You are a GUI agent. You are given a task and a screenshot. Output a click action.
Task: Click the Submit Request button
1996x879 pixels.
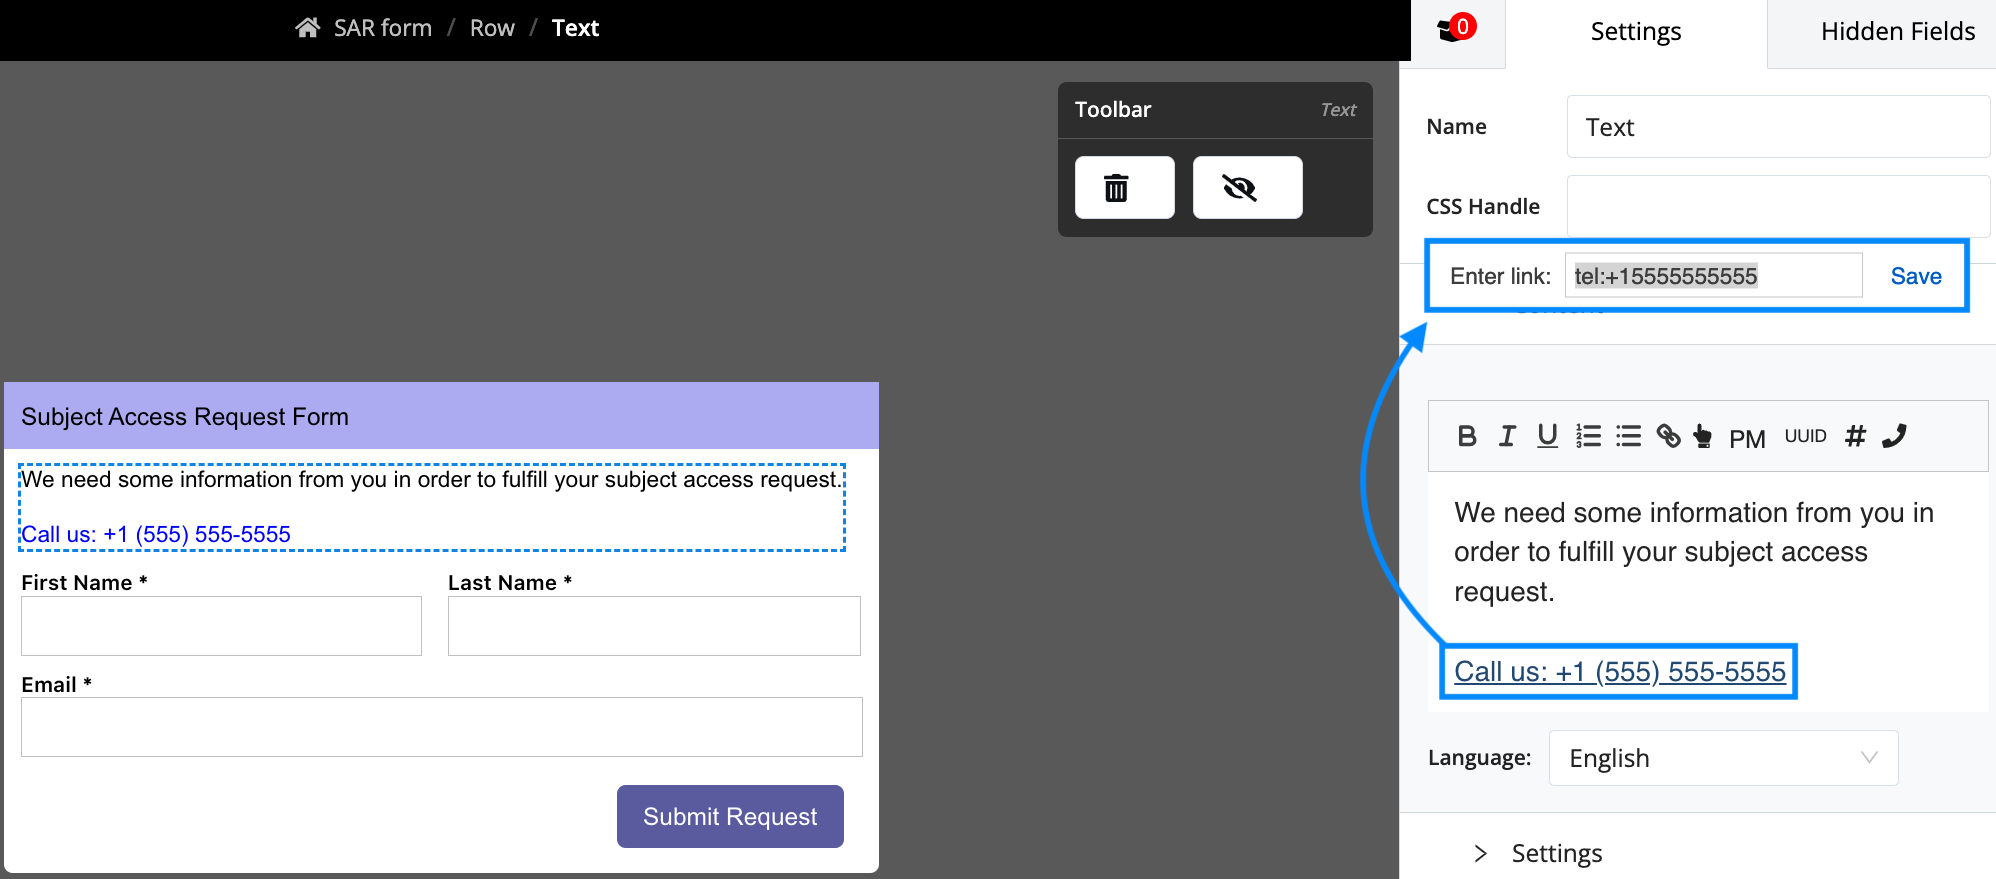tap(730, 816)
